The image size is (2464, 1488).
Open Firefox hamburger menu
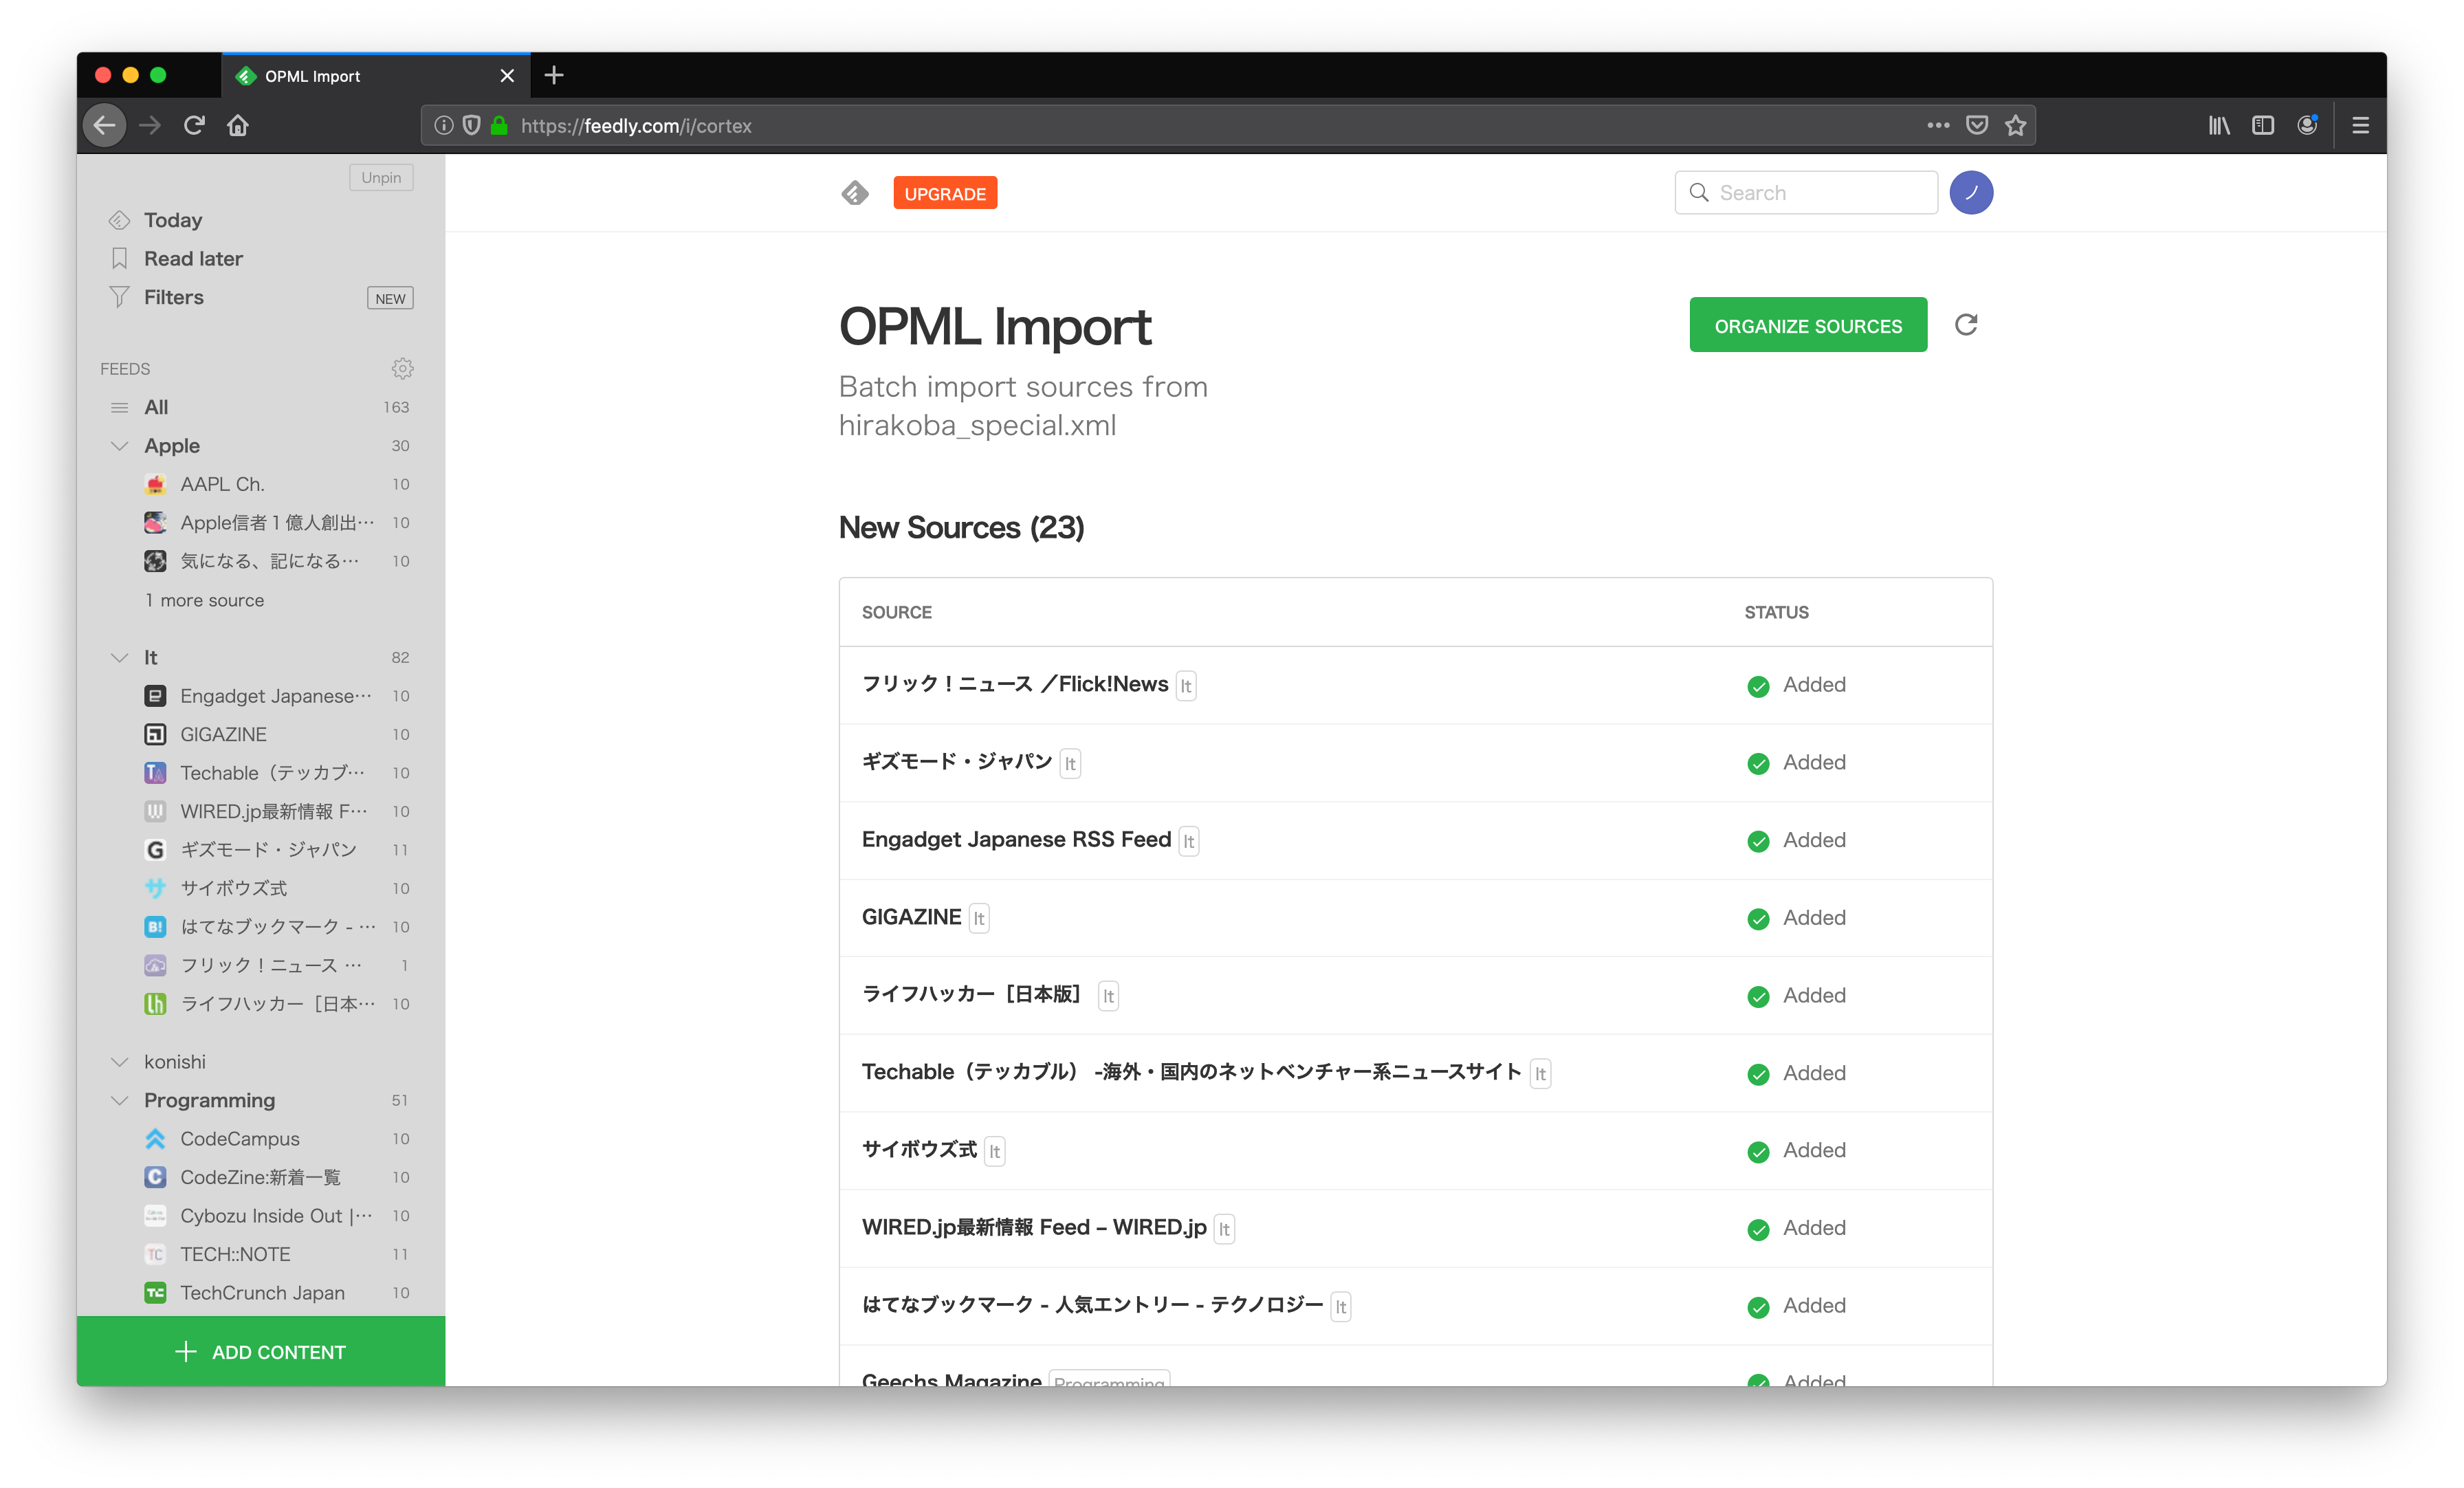click(2361, 126)
